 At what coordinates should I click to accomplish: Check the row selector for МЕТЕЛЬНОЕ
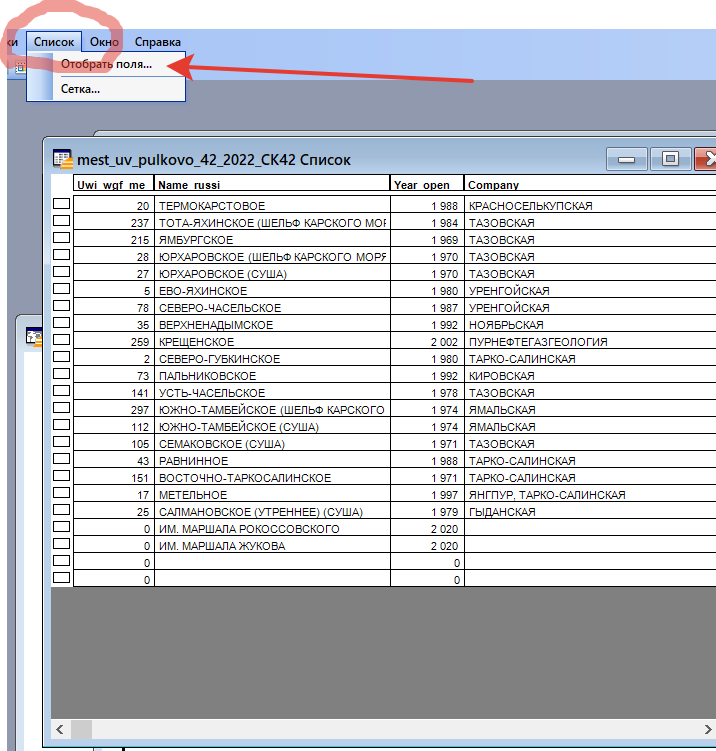61,494
